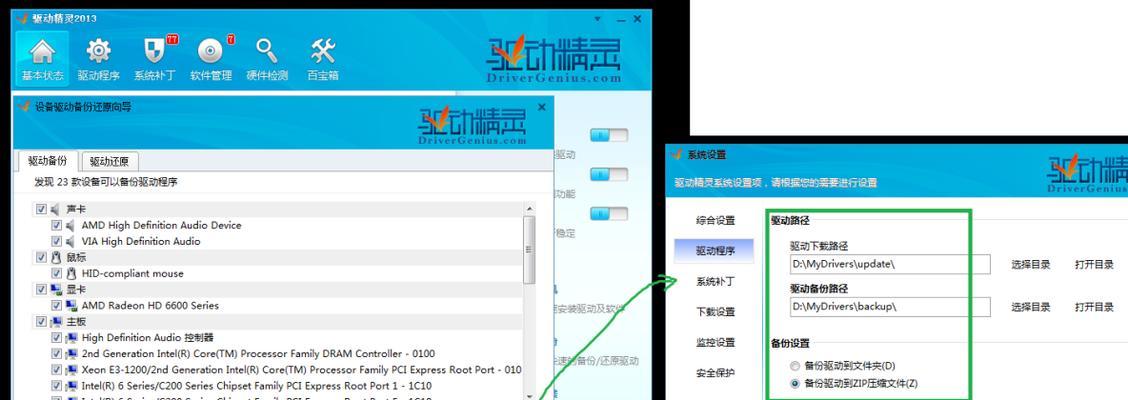
Task: Uncheck High Definition Audio 控制器 checkbox
Action: [57, 337]
